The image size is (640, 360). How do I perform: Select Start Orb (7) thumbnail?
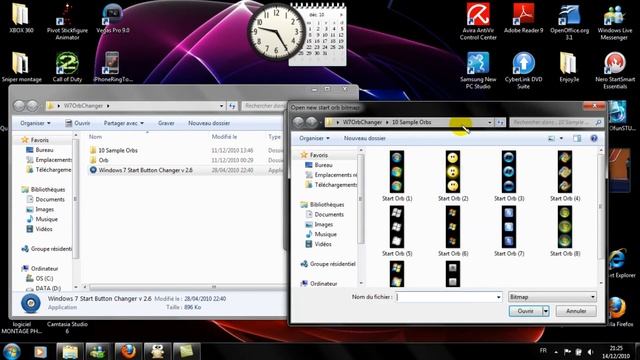point(509,231)
